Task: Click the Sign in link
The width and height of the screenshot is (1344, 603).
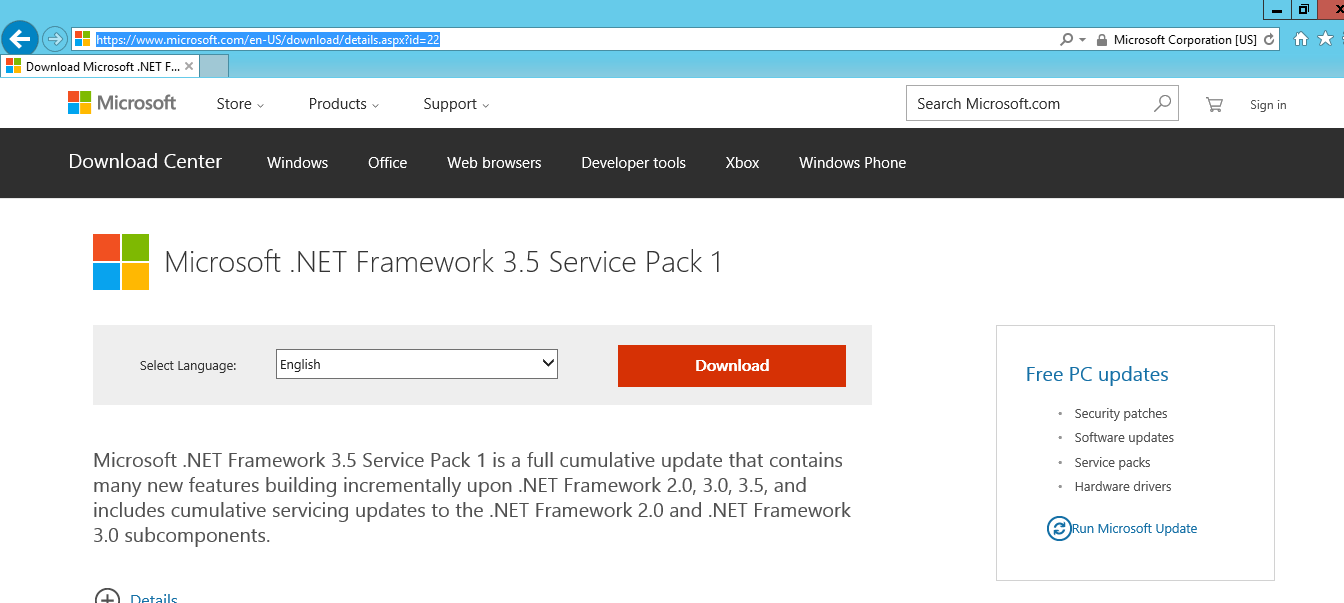Action: 1268,105
